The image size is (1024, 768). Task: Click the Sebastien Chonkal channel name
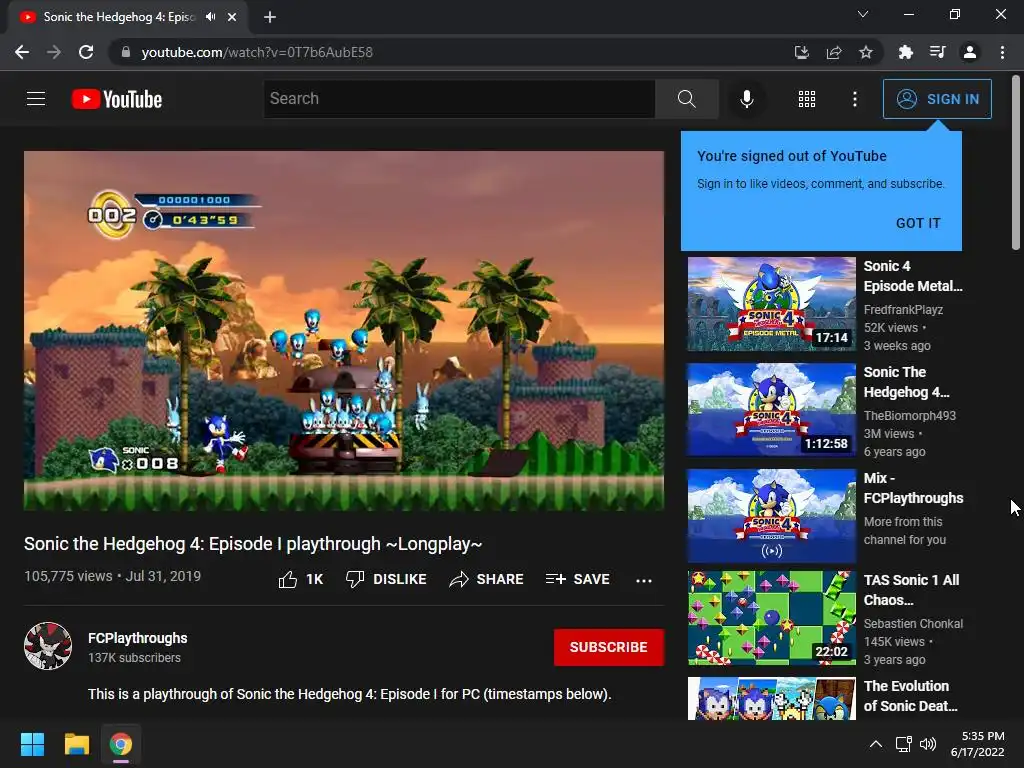(913, 624)
